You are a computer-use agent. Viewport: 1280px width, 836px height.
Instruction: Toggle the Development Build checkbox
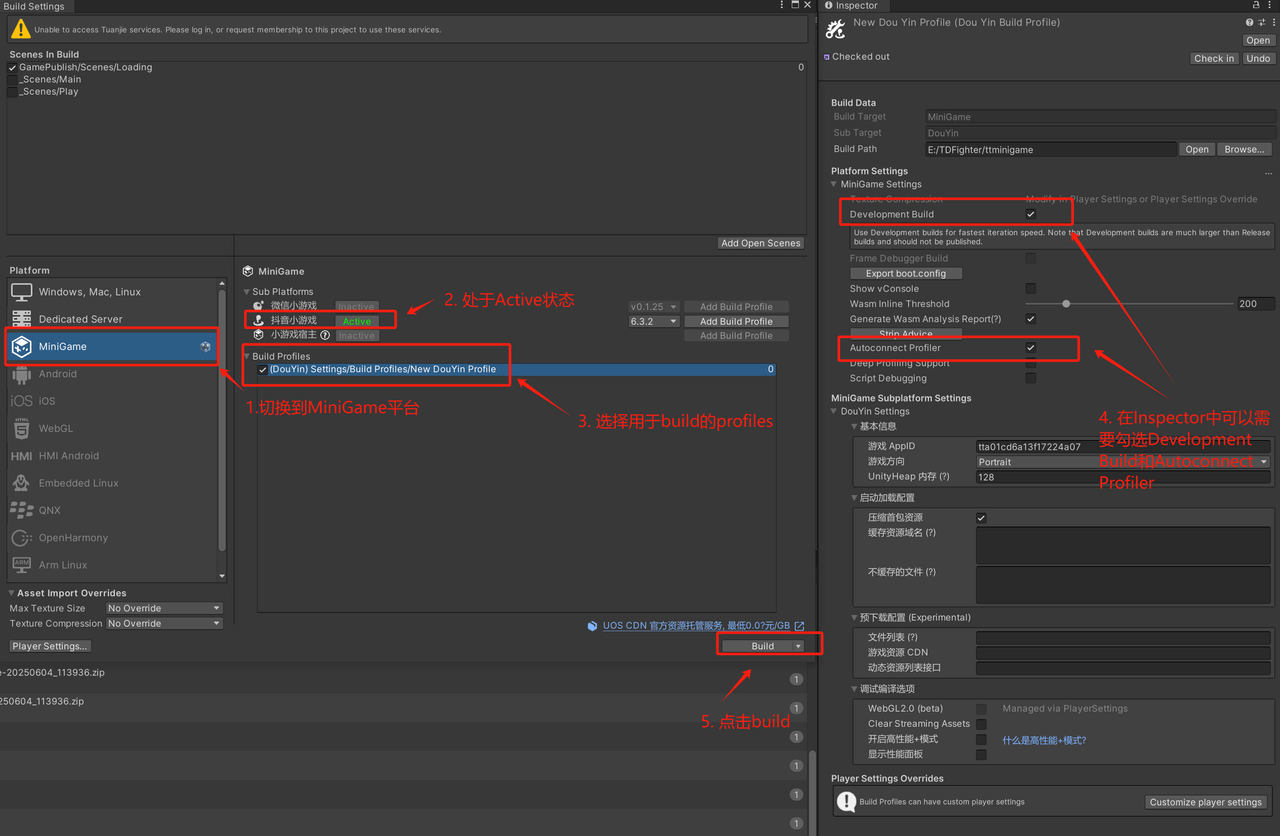(x=1030, y=214)
